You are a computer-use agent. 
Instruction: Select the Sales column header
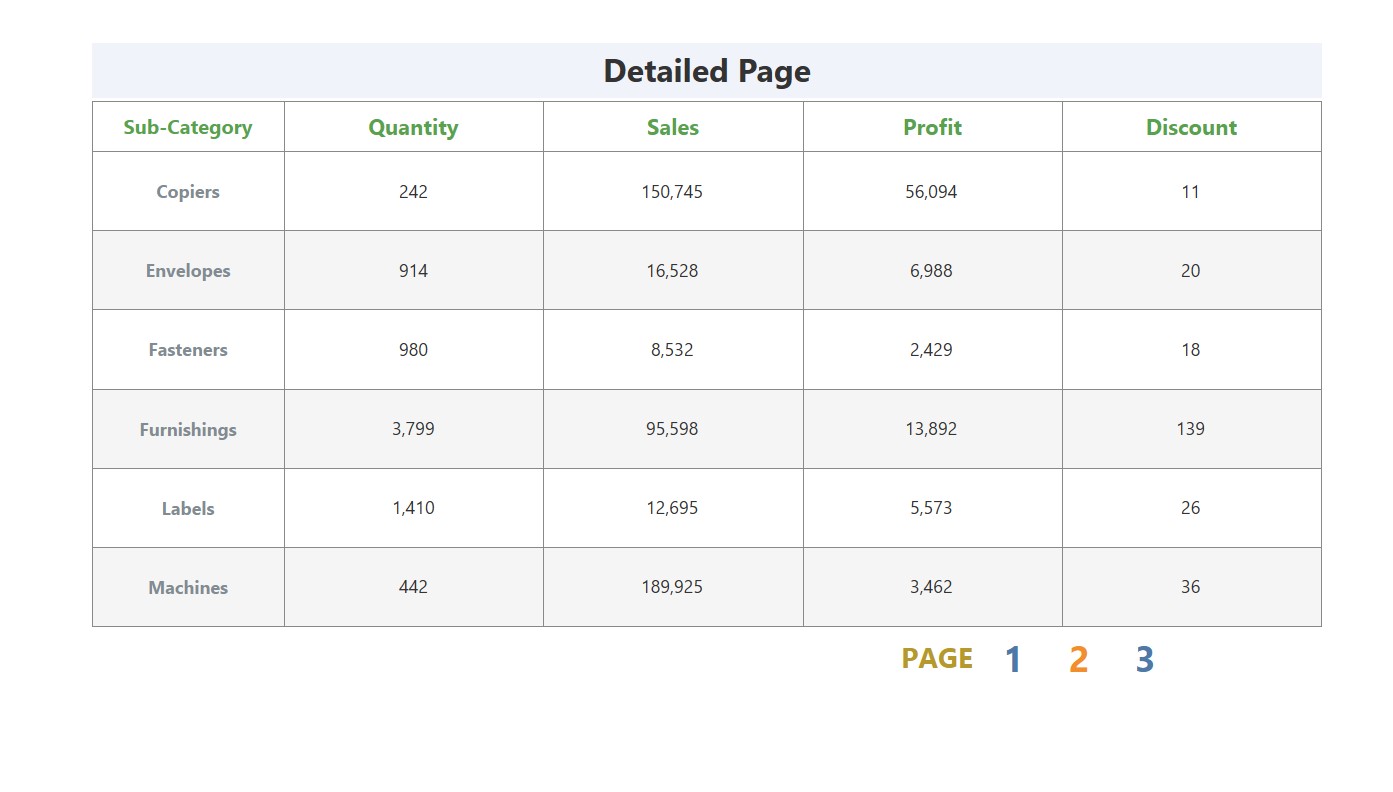[672, 128]
